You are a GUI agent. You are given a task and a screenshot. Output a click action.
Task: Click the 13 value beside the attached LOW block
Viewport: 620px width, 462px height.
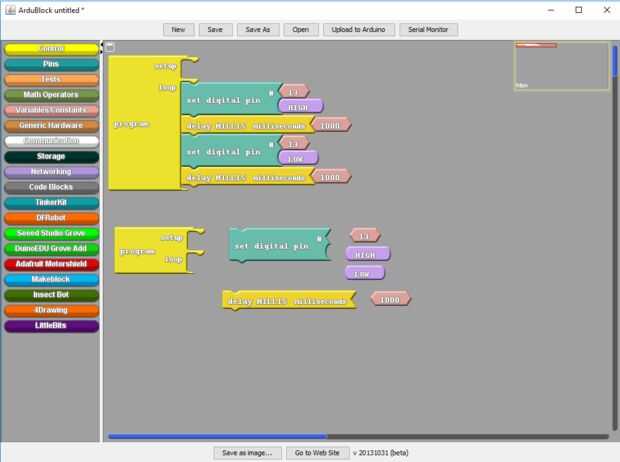click(x=294, y=144)
